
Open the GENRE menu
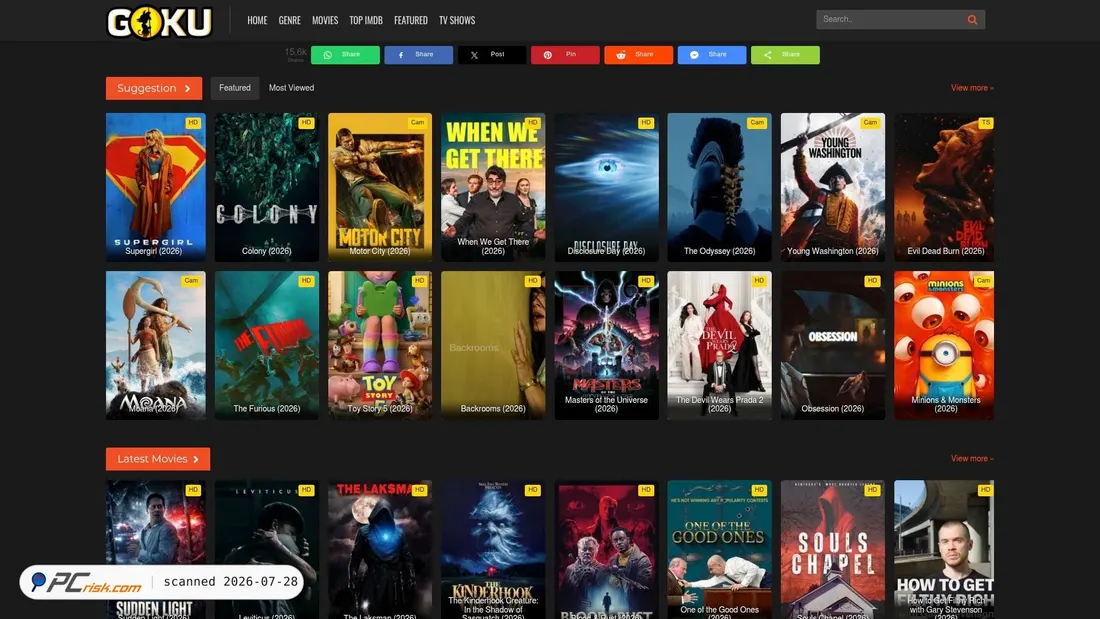click(x=289, y=20)
